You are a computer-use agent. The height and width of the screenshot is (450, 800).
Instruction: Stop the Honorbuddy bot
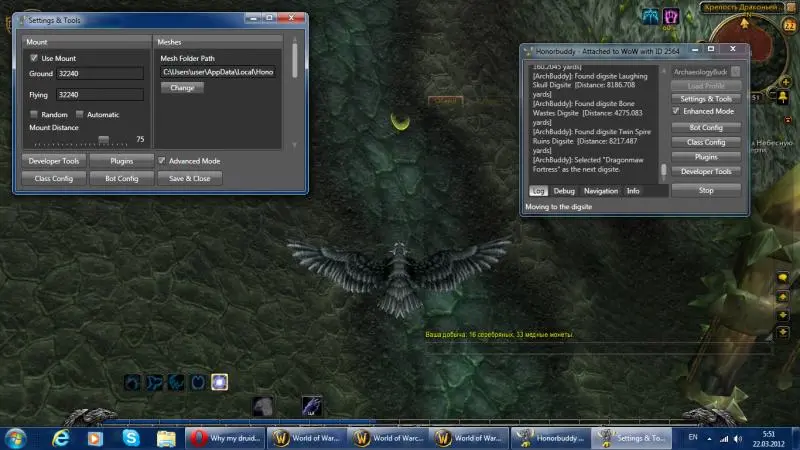tap(706, 190)
